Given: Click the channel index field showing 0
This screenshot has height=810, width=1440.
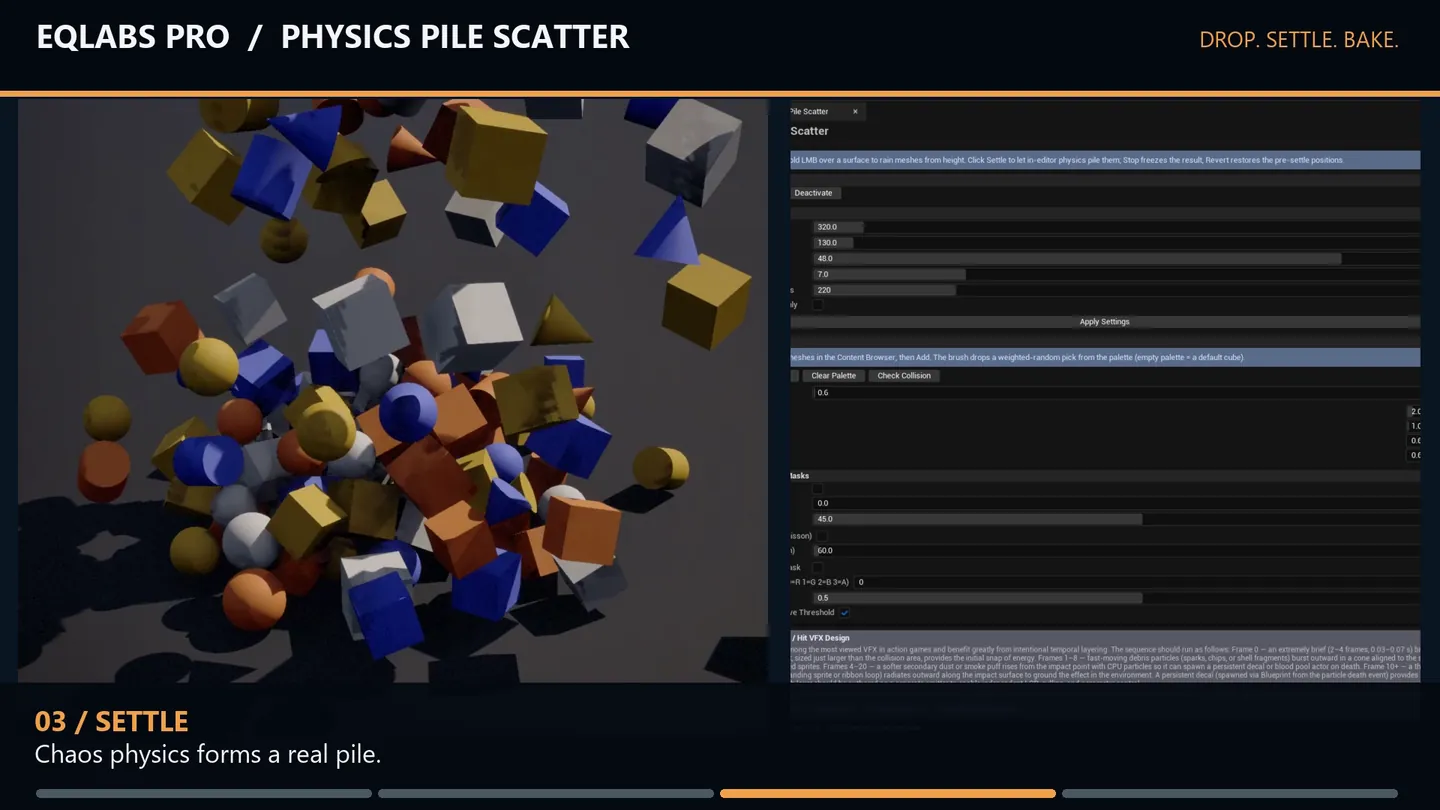Looking at the screenshot, I should point(1137,582).
